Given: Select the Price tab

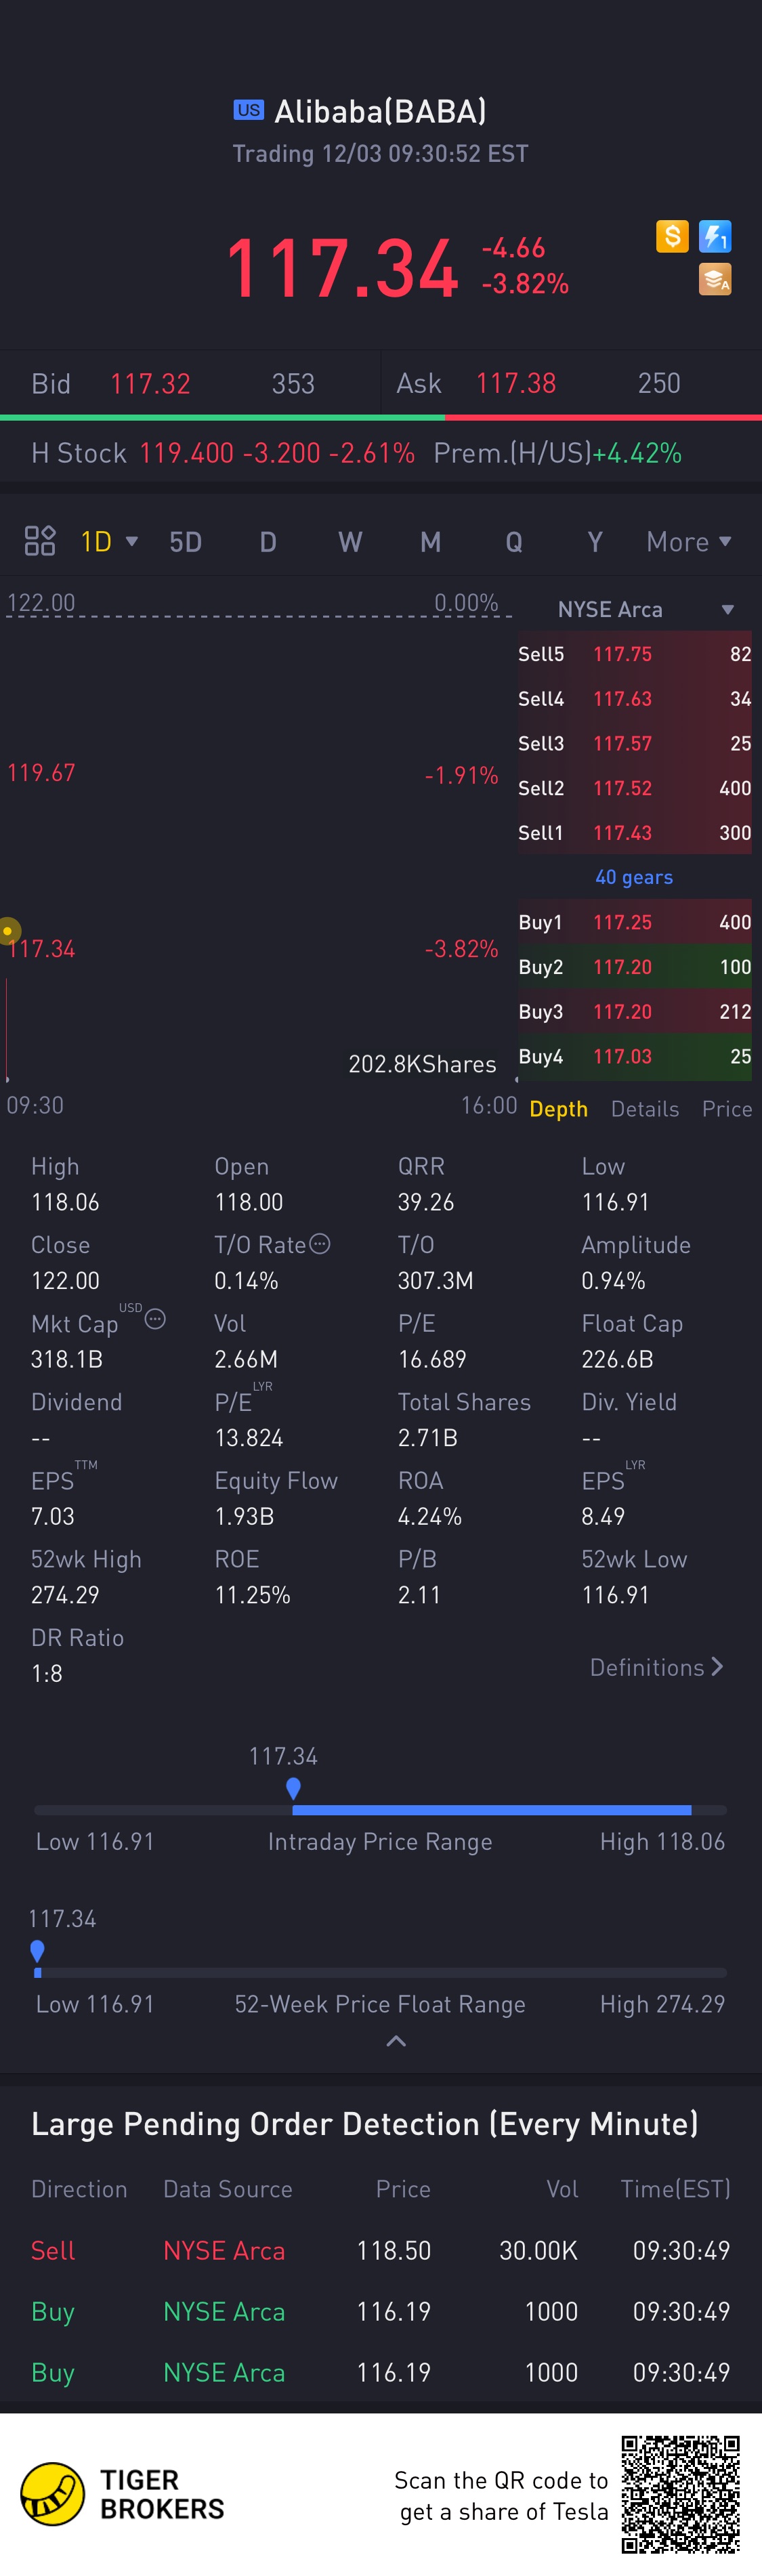Looking at the screenshot, I should coord(727,1109).
